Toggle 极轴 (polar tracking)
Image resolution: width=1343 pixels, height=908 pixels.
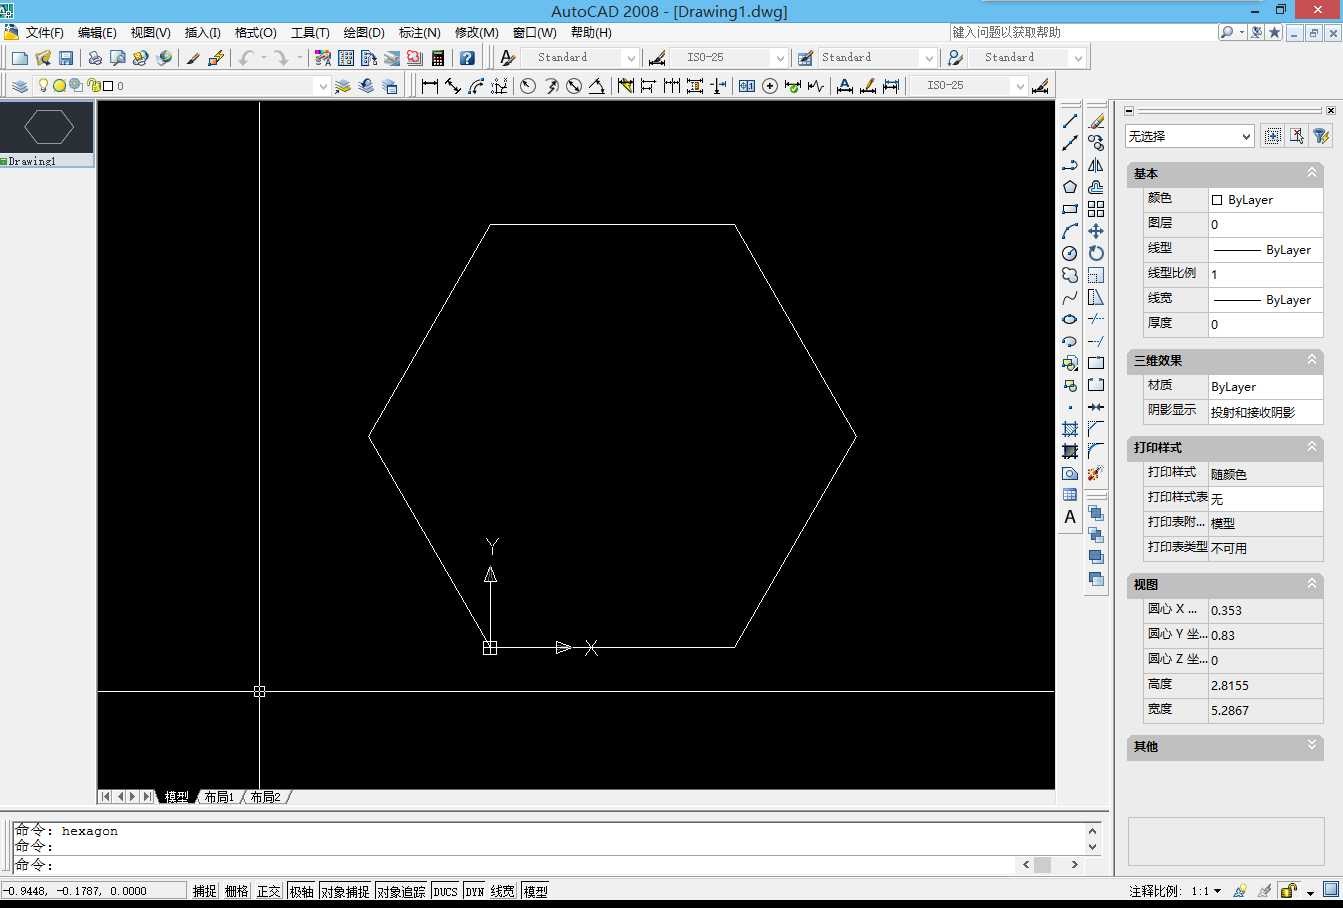(x=301, y=891)
